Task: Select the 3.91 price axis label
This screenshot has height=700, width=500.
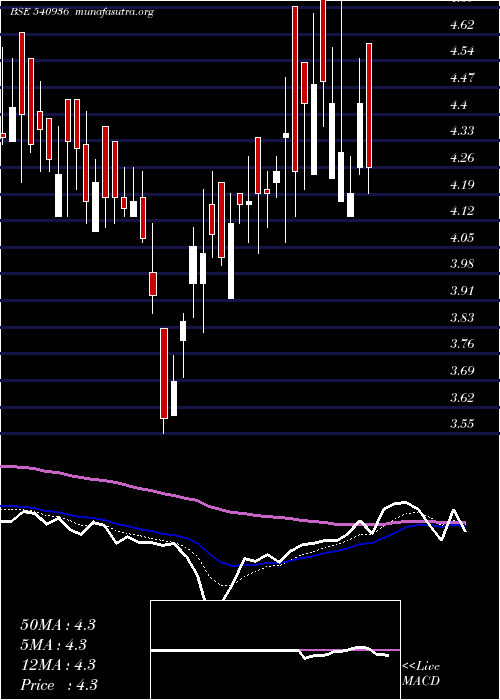Action: pyautogui.click(x=462, y=291)
